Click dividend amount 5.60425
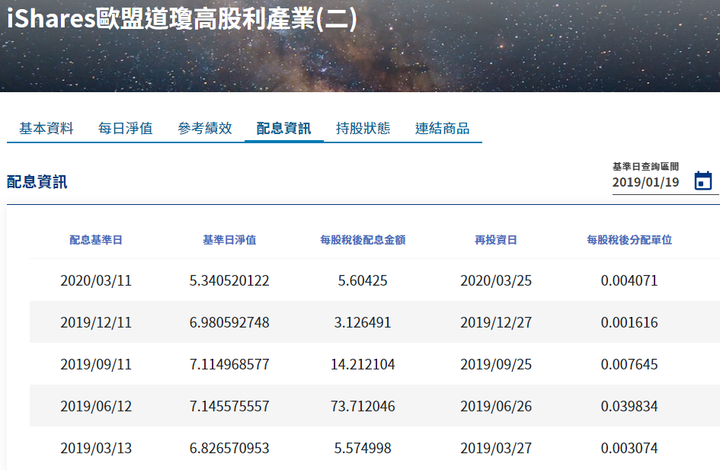The width and height of the screenshot is (720, 470). tap(363, 280)
